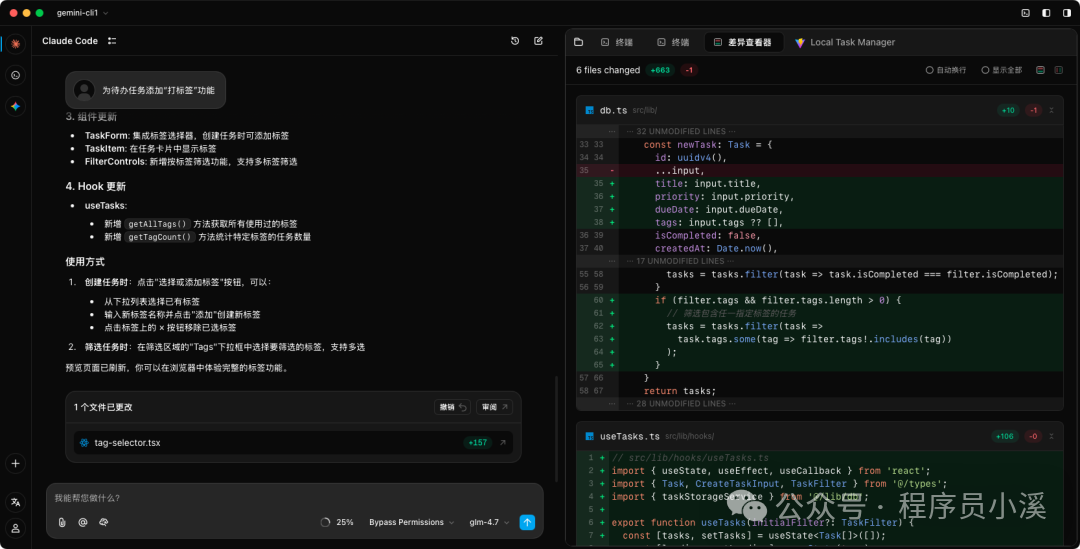This screenshot has height=549, width=1080.
Task: Click the chat panel vertical scrollbar
Action: pyautogui.click(x=557, y=429)
